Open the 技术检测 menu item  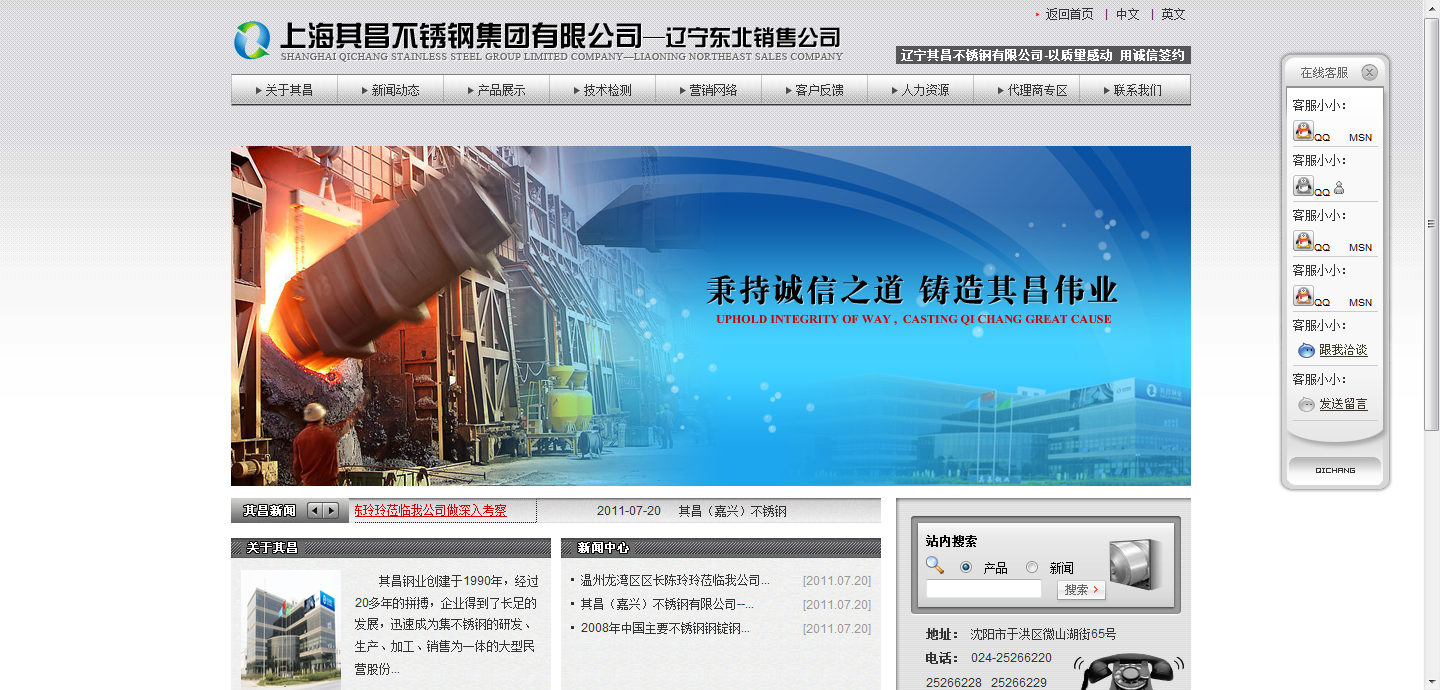click(x=602, y=90)
